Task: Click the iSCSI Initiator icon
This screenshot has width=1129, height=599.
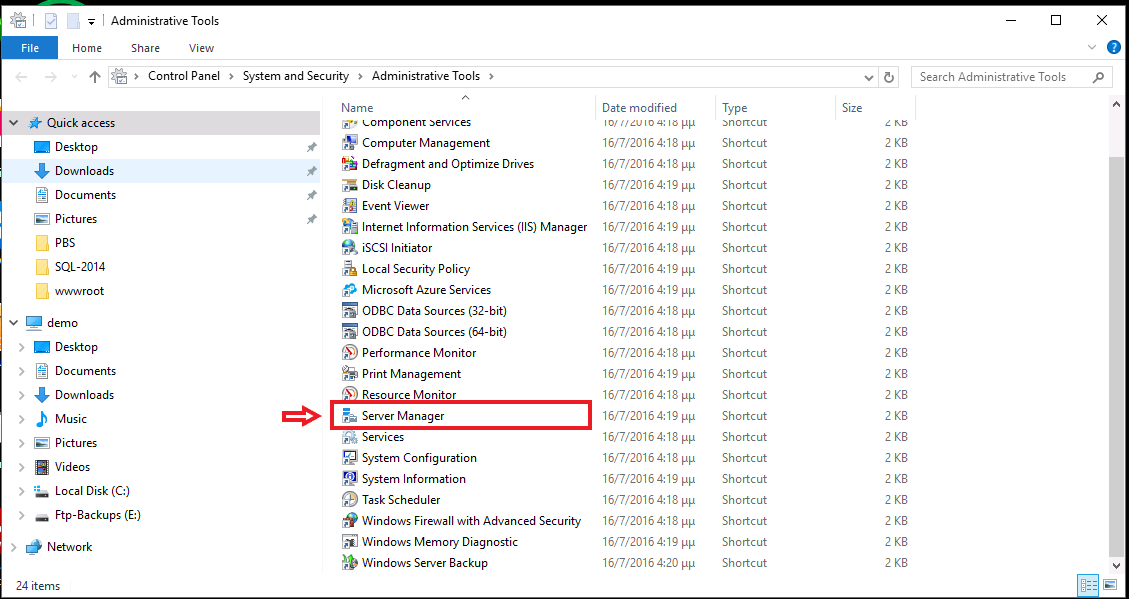Action: [x=350, y=248]
